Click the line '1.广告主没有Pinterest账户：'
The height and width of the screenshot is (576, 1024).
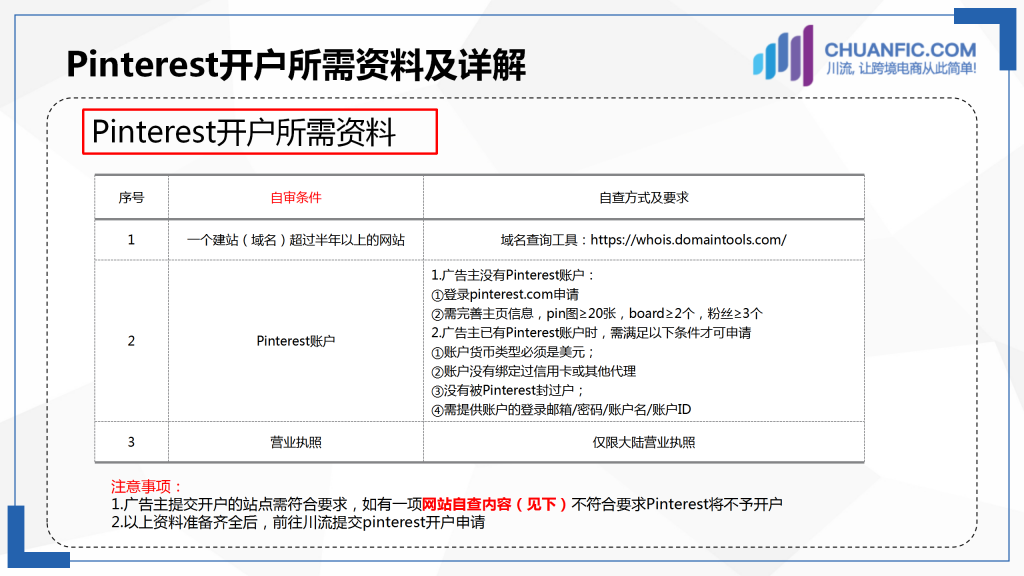click(x=513, y=275)
